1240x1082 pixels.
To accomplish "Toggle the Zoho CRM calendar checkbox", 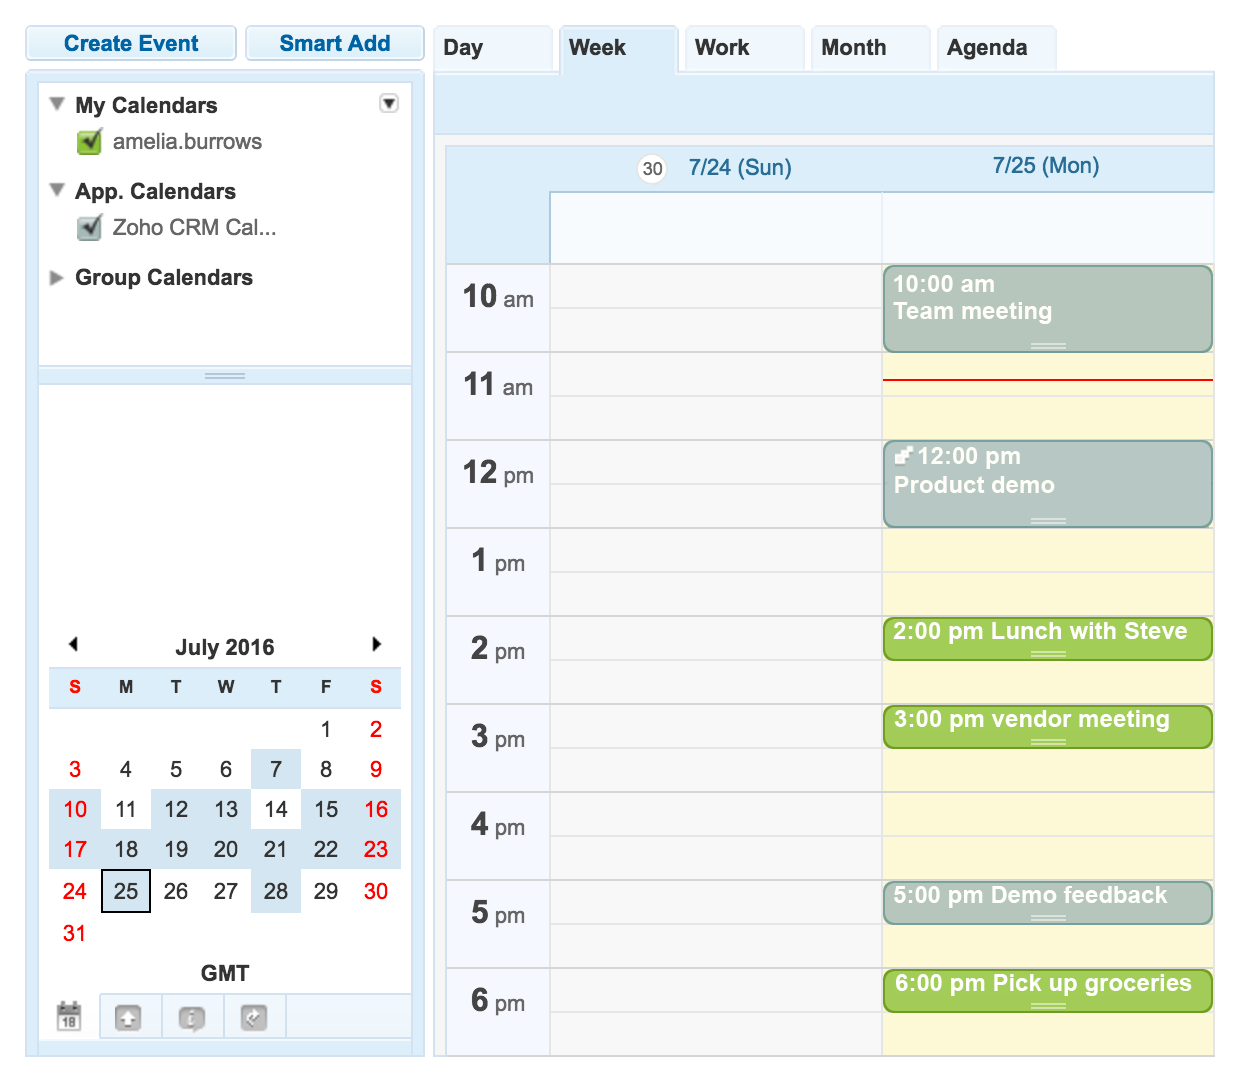I will coord(90,228).
